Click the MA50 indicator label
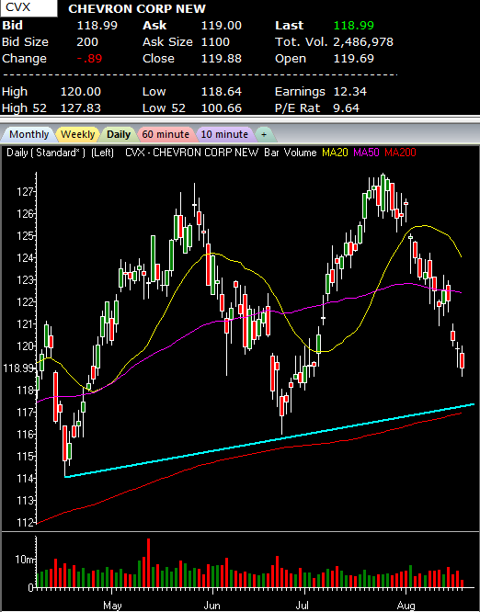The image size is (480, 612). pos(366,153)
